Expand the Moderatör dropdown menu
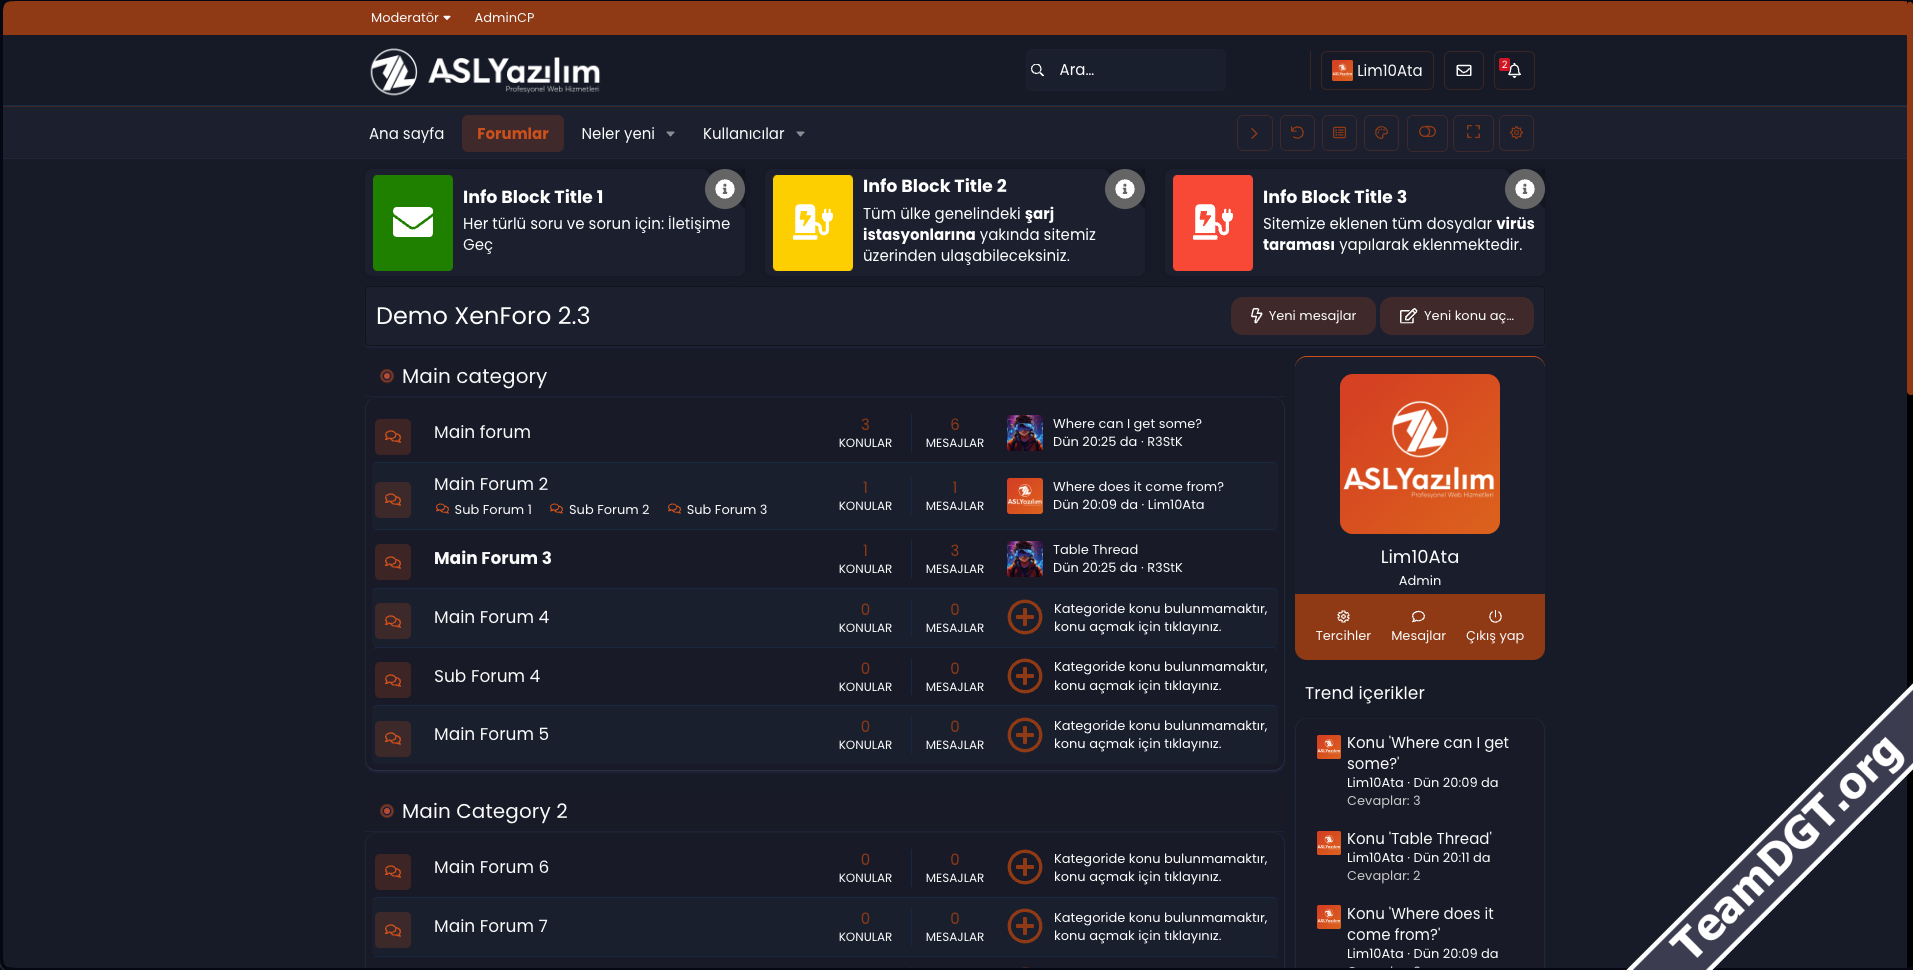 (x=410, y=18)
